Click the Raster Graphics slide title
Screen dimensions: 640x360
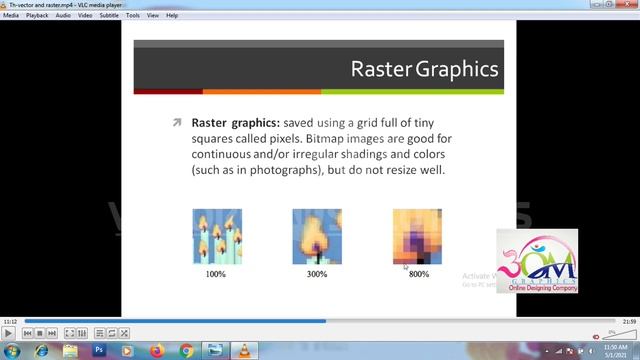tap(424, 69)
